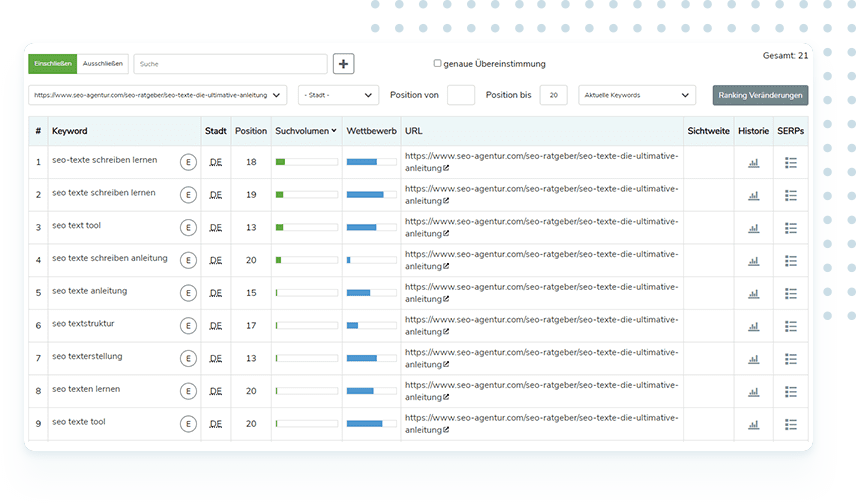
Task: Click the E circle icon for seo texten lernen
Action: pyautogui.click(x=188, y=392)
